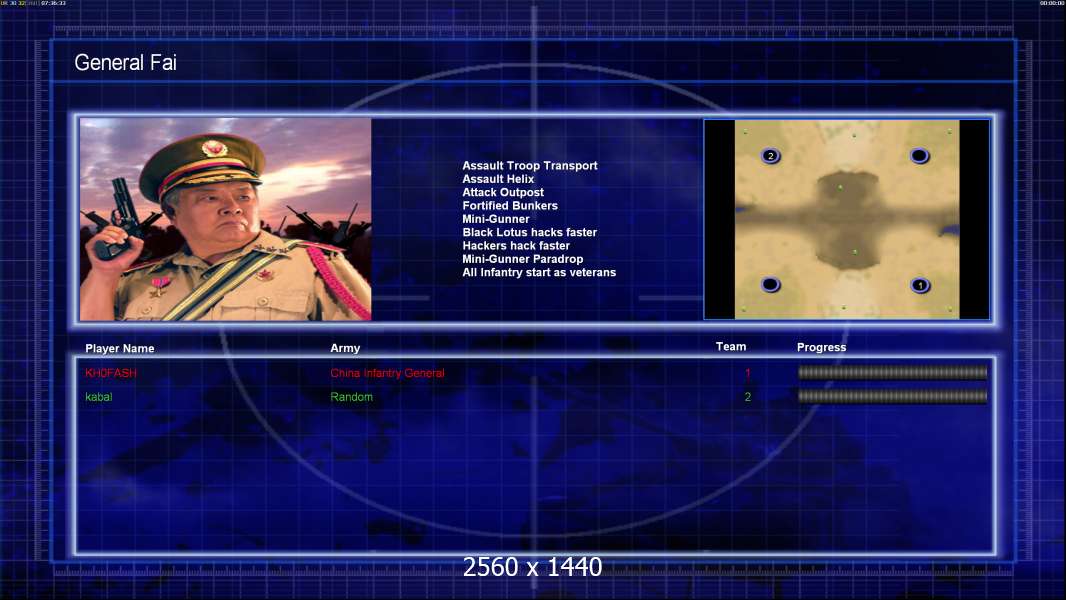This screenshot has height=600, width=1066.
Task: Click start position marker 2 on minimap
Action: [x=770, y=156]
